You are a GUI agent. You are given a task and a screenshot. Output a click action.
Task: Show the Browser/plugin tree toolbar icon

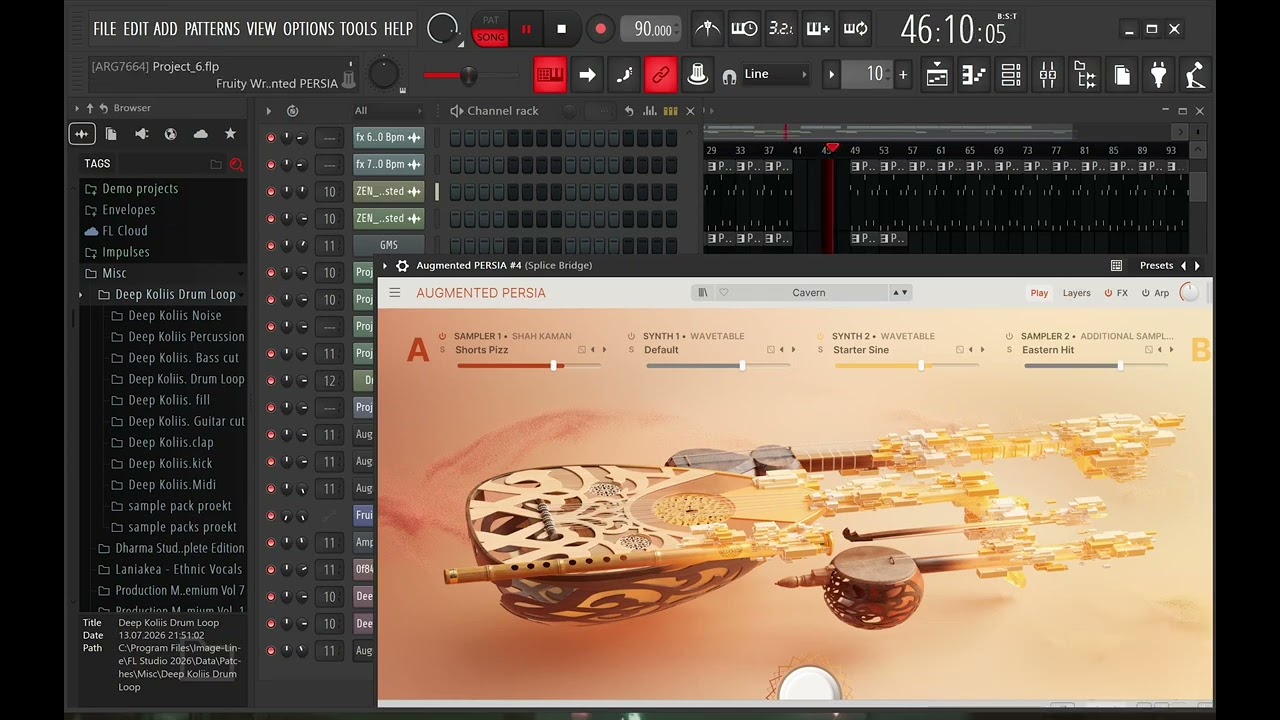(x=1085, y=74)
